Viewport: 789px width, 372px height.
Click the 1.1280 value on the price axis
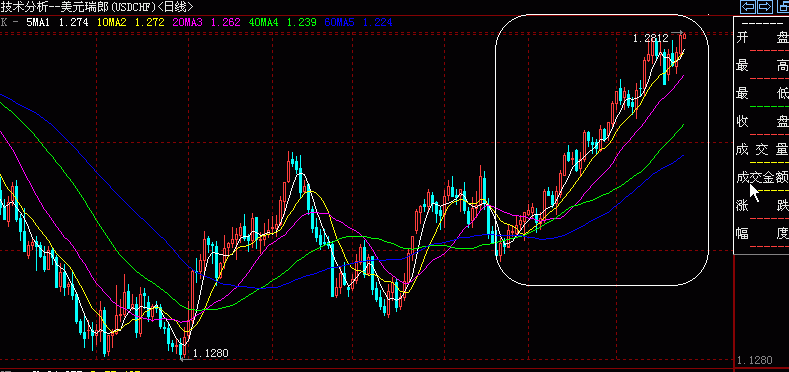point(754,360)
